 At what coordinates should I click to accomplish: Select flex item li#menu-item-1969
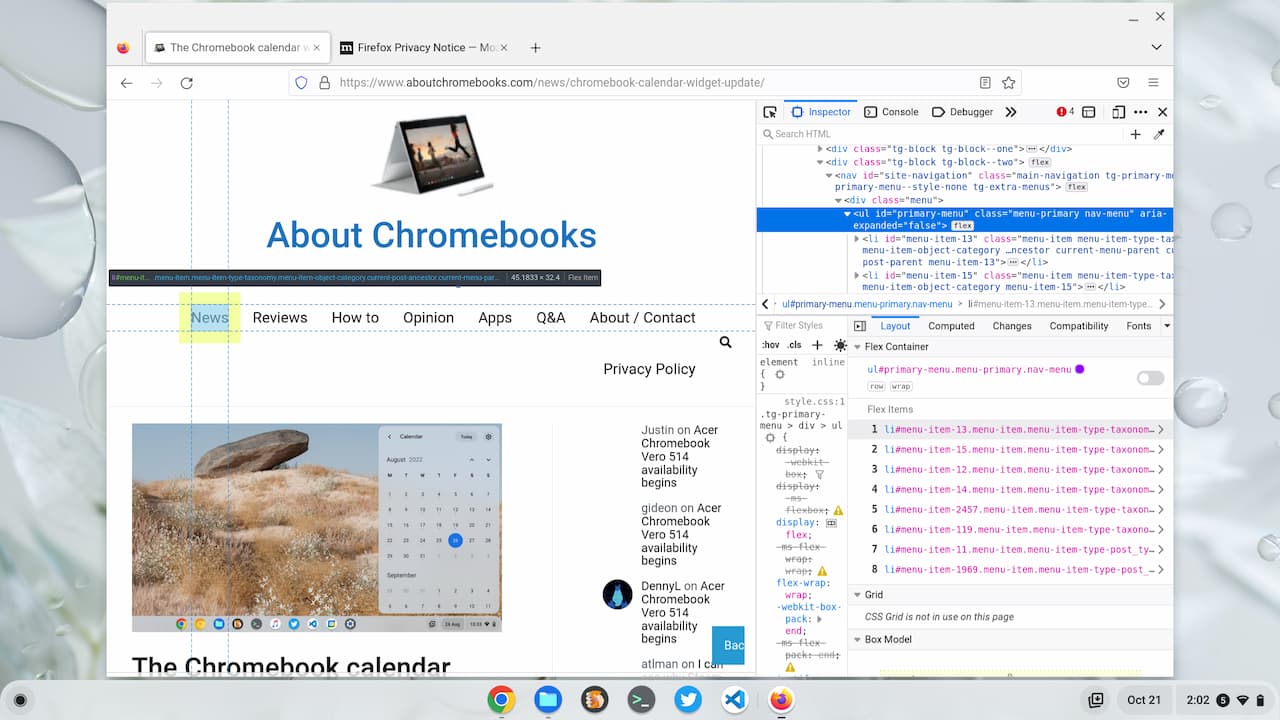pos(1010,569)
